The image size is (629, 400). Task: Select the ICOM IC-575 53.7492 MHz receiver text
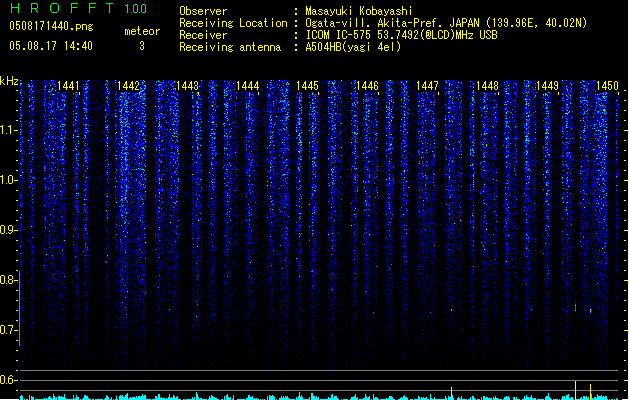(401, 35)
